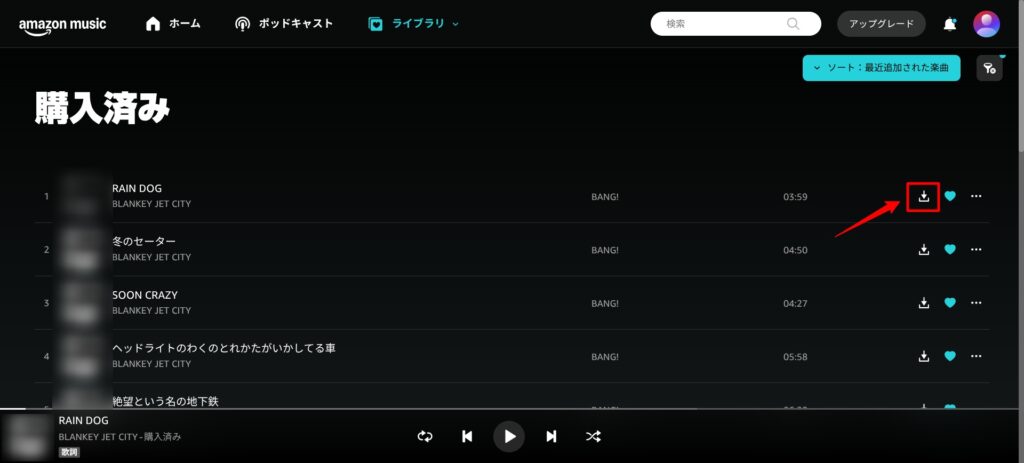Download the RAIN DOG track
This screenshot has width=1024, height=463.
click(x=924, y=196)
